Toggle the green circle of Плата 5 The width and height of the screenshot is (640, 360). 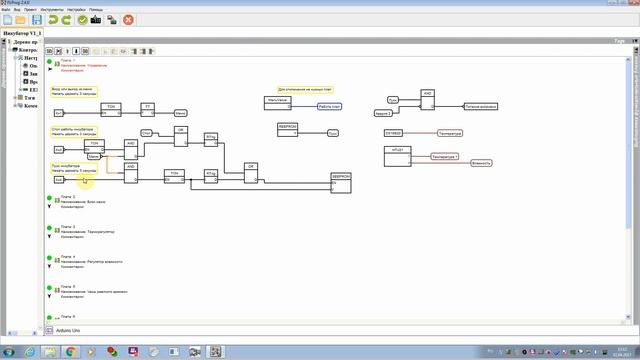[x=49, y=288]
